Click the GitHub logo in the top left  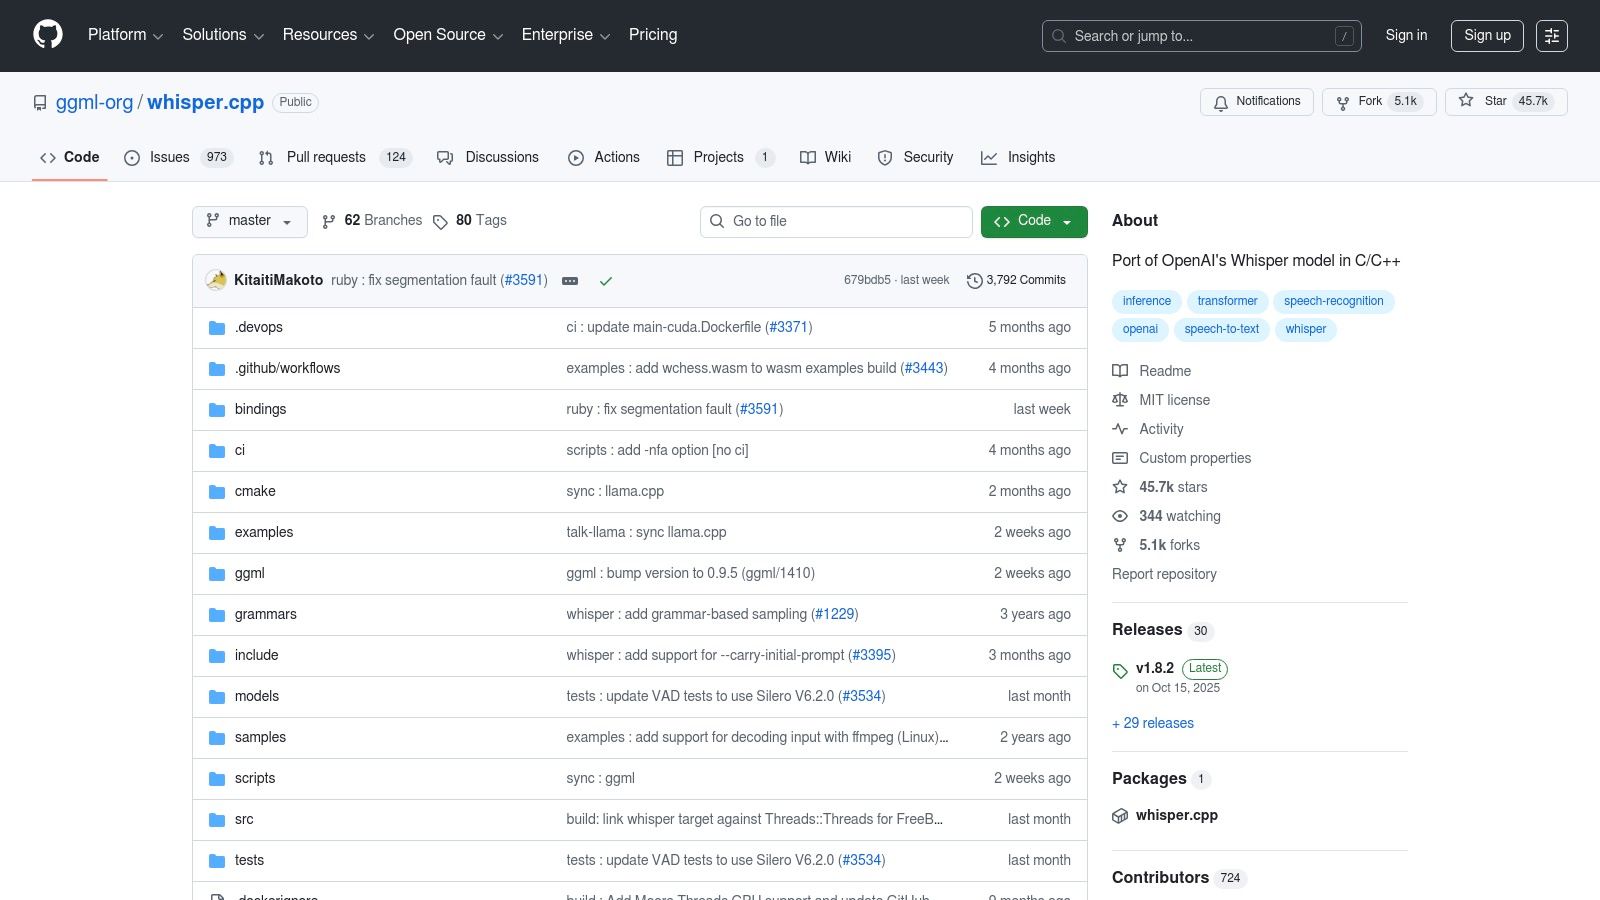click(47, 35)
